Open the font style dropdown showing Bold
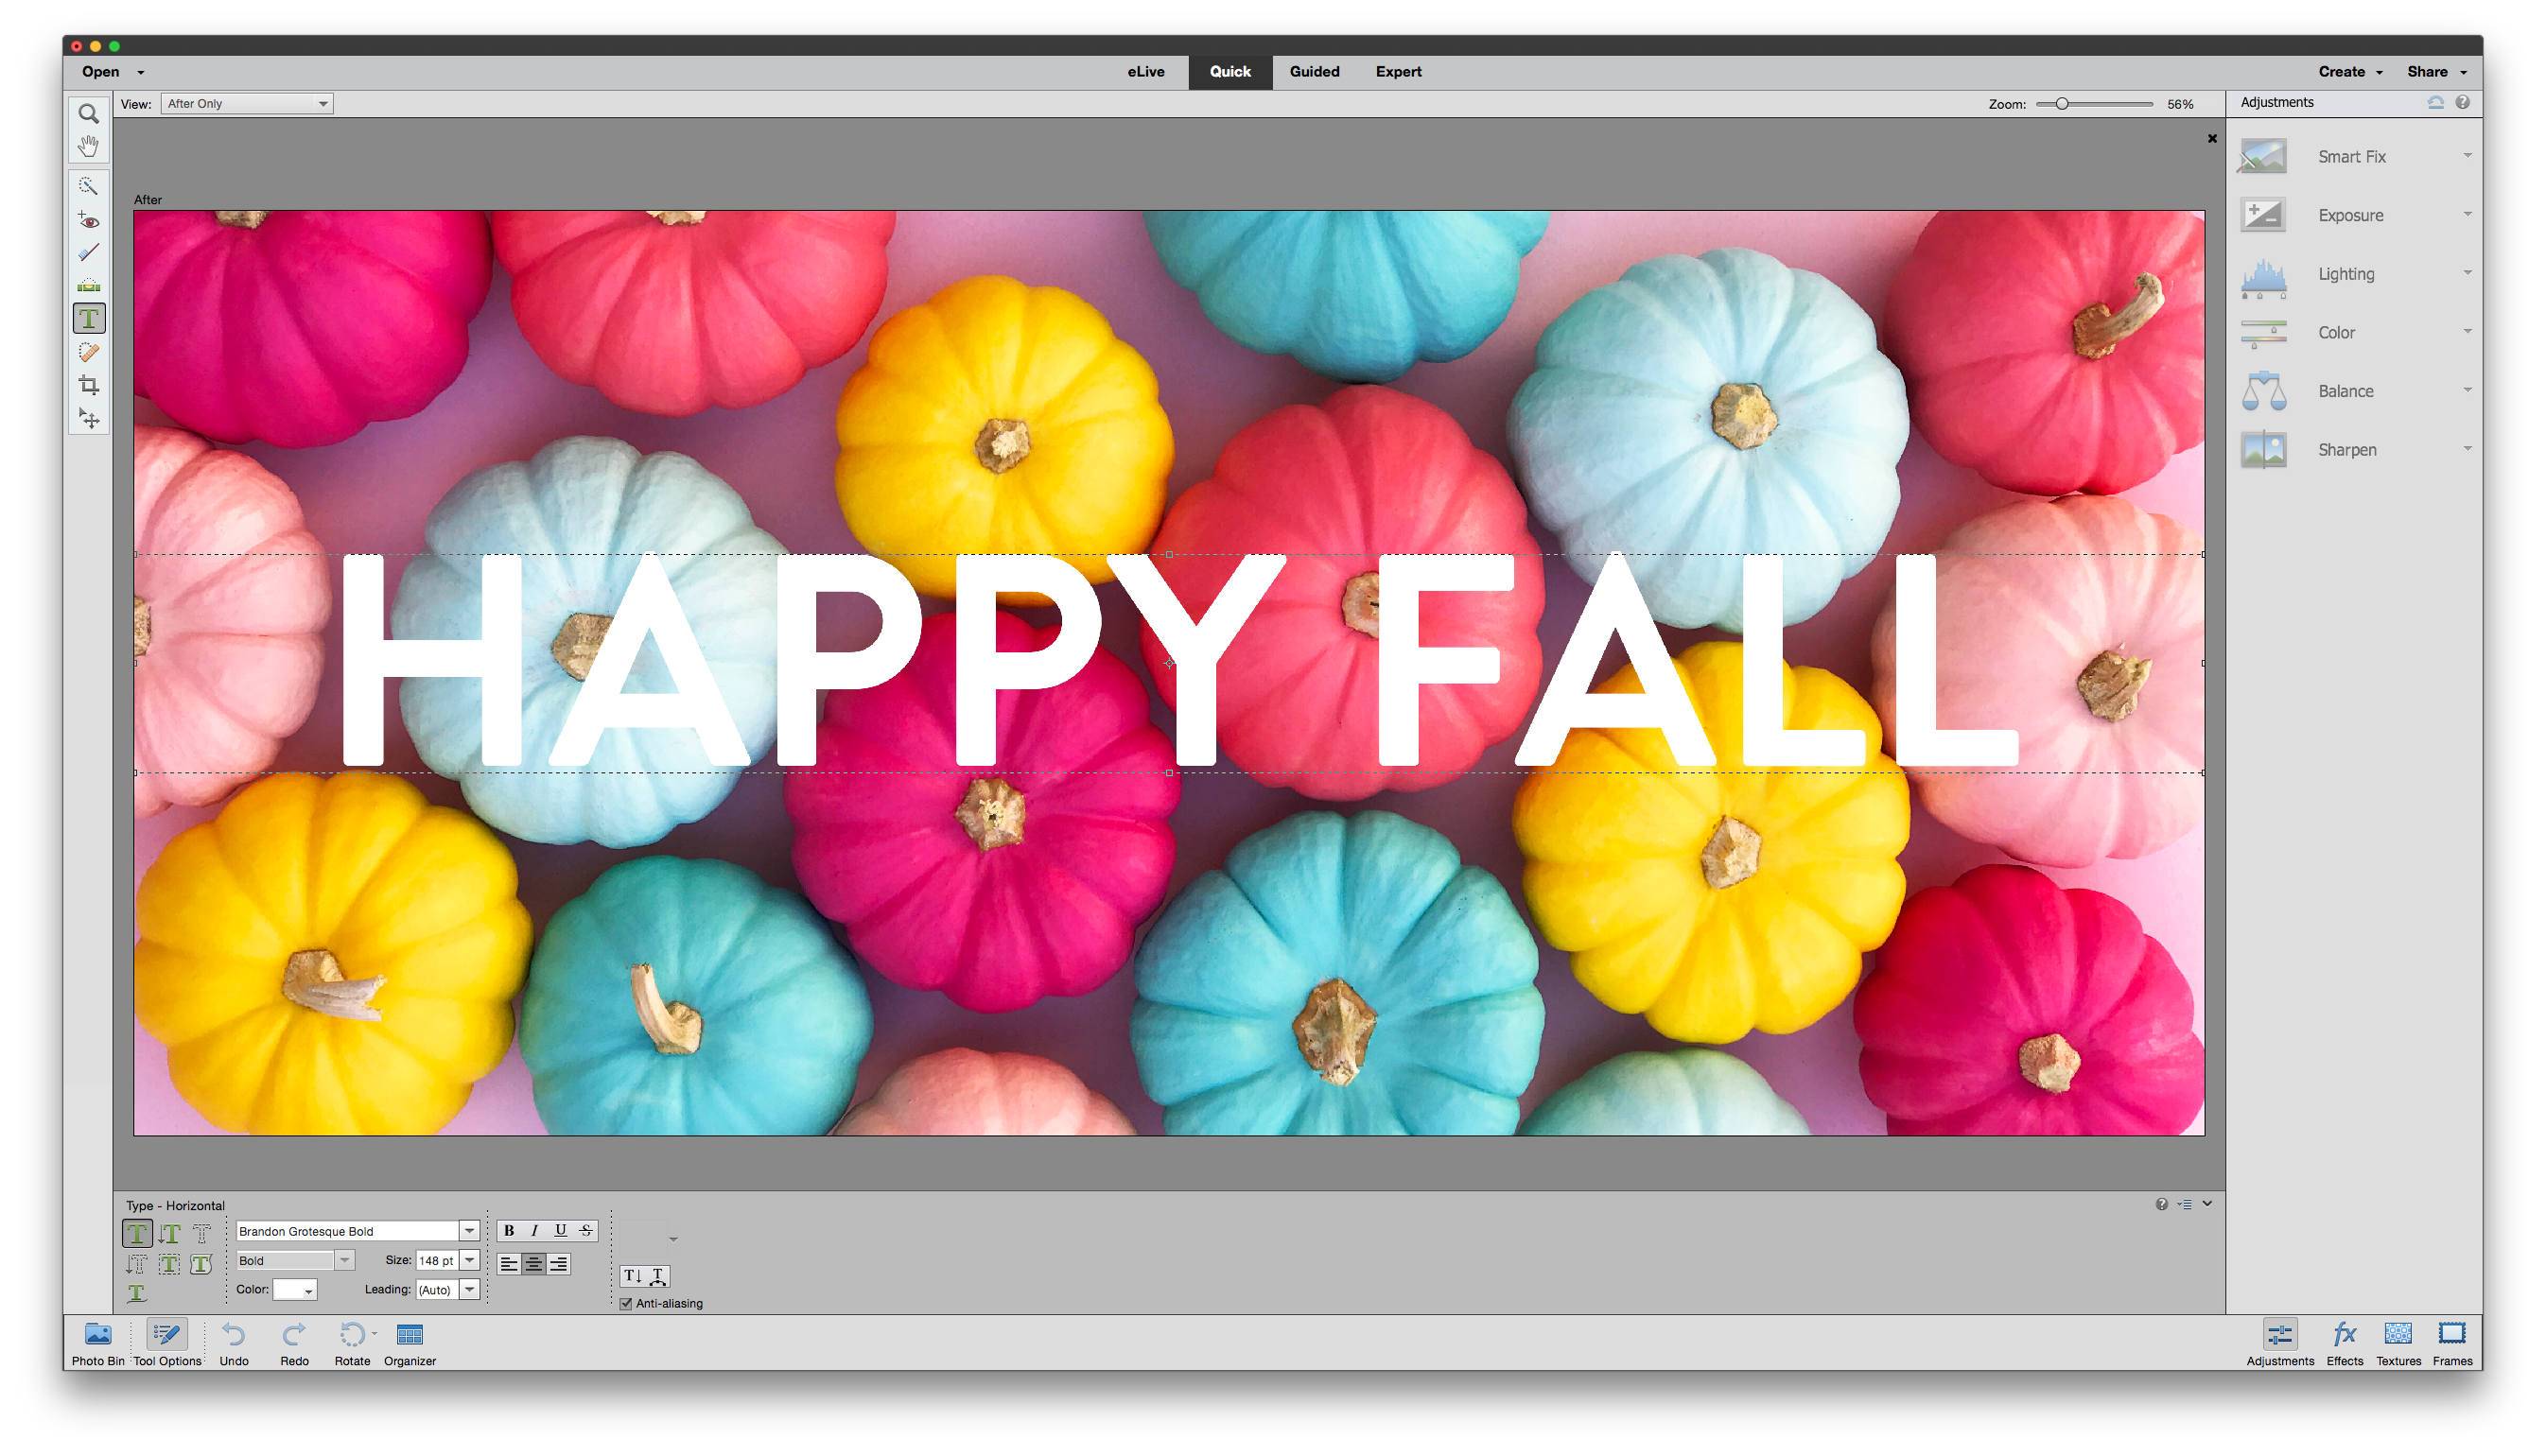 coord(294,1260)
